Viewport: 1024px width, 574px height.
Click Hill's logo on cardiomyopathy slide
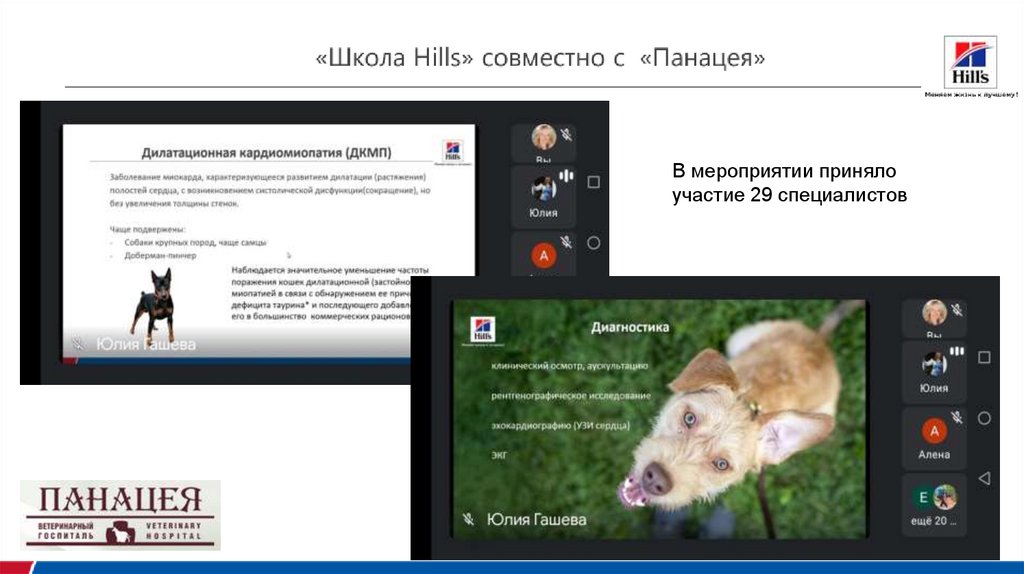click(453, 151)
